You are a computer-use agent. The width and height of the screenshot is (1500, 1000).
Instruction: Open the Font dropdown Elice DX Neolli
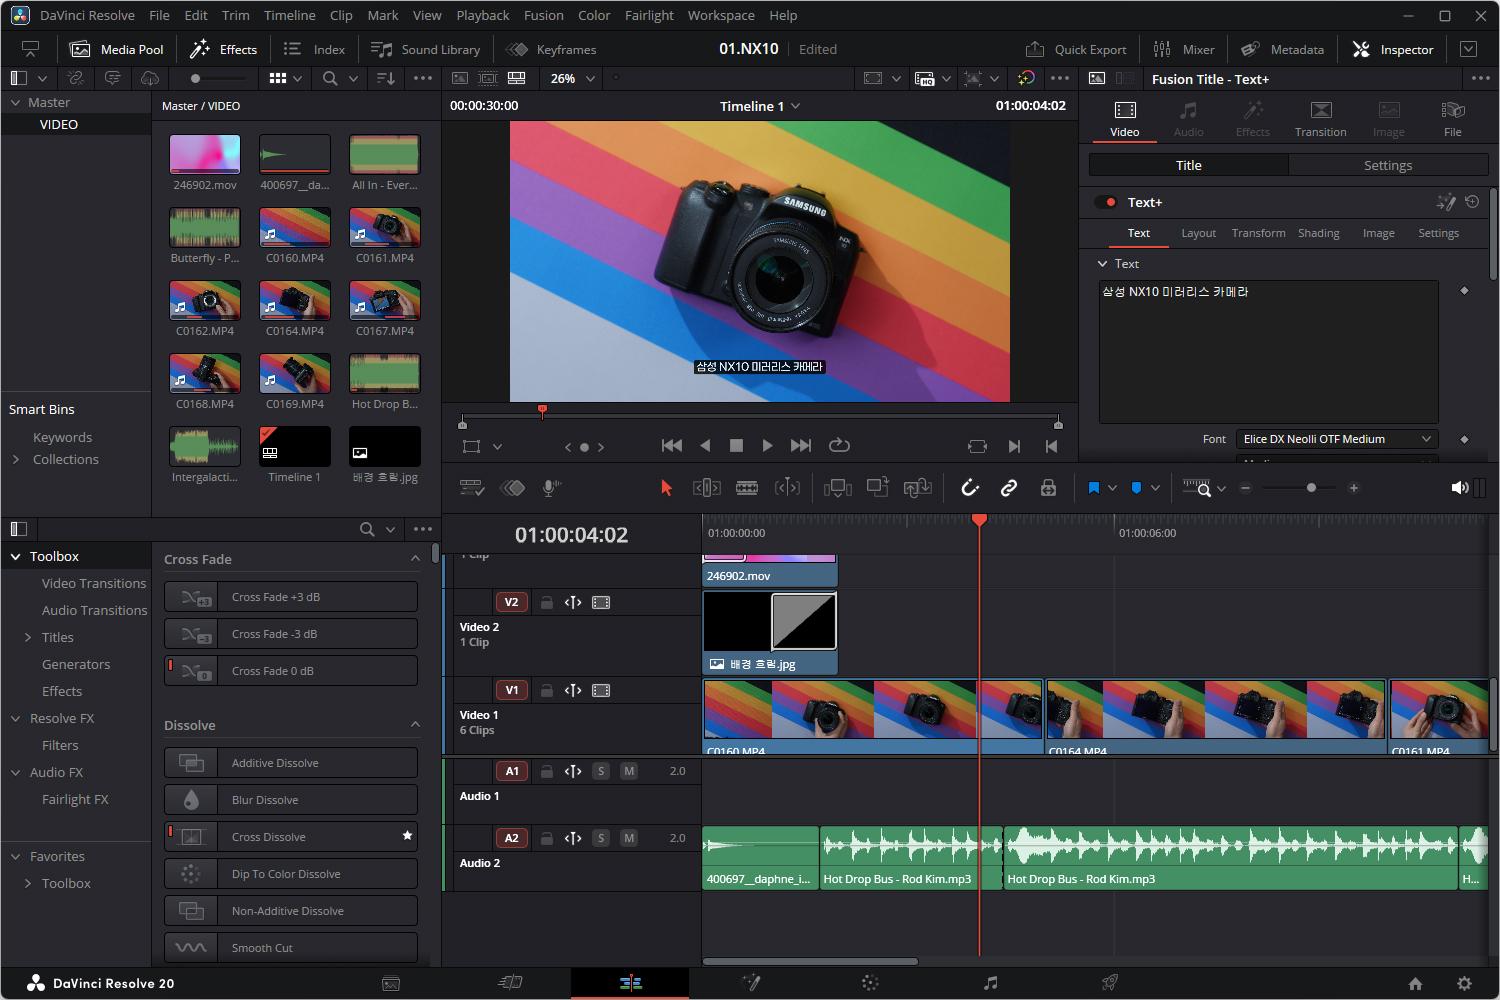tap(1337, 439)
